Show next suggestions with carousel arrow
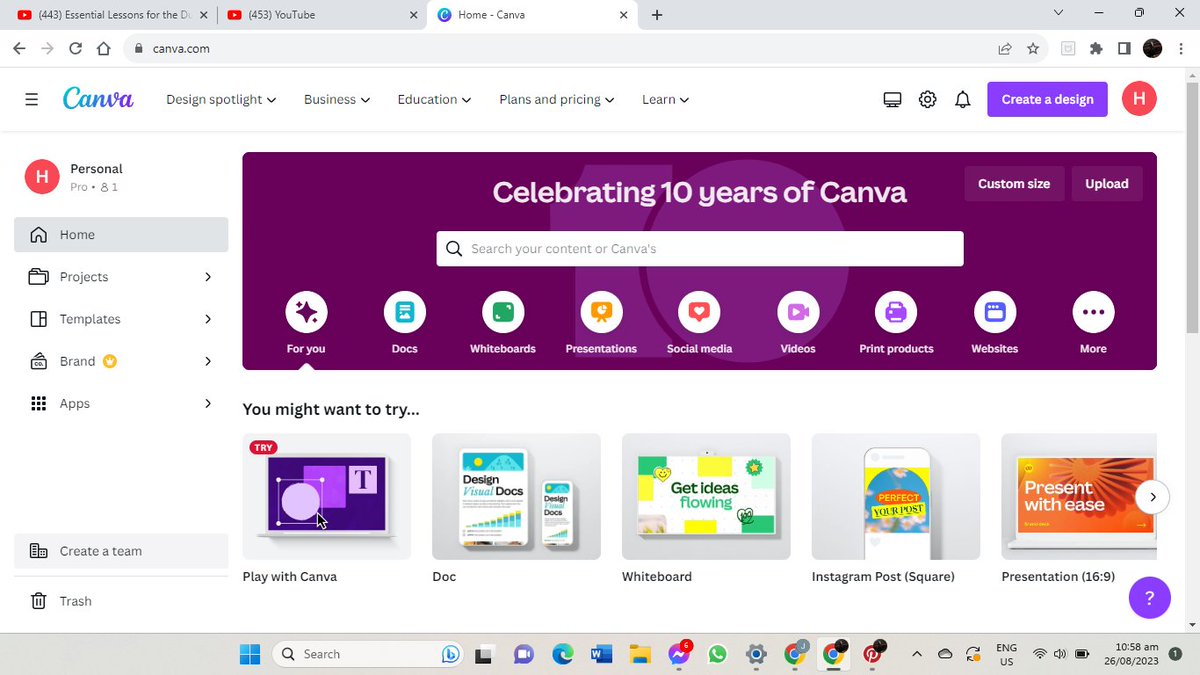The height and width of the screenshot is (675, 1200). point(1153,497)
